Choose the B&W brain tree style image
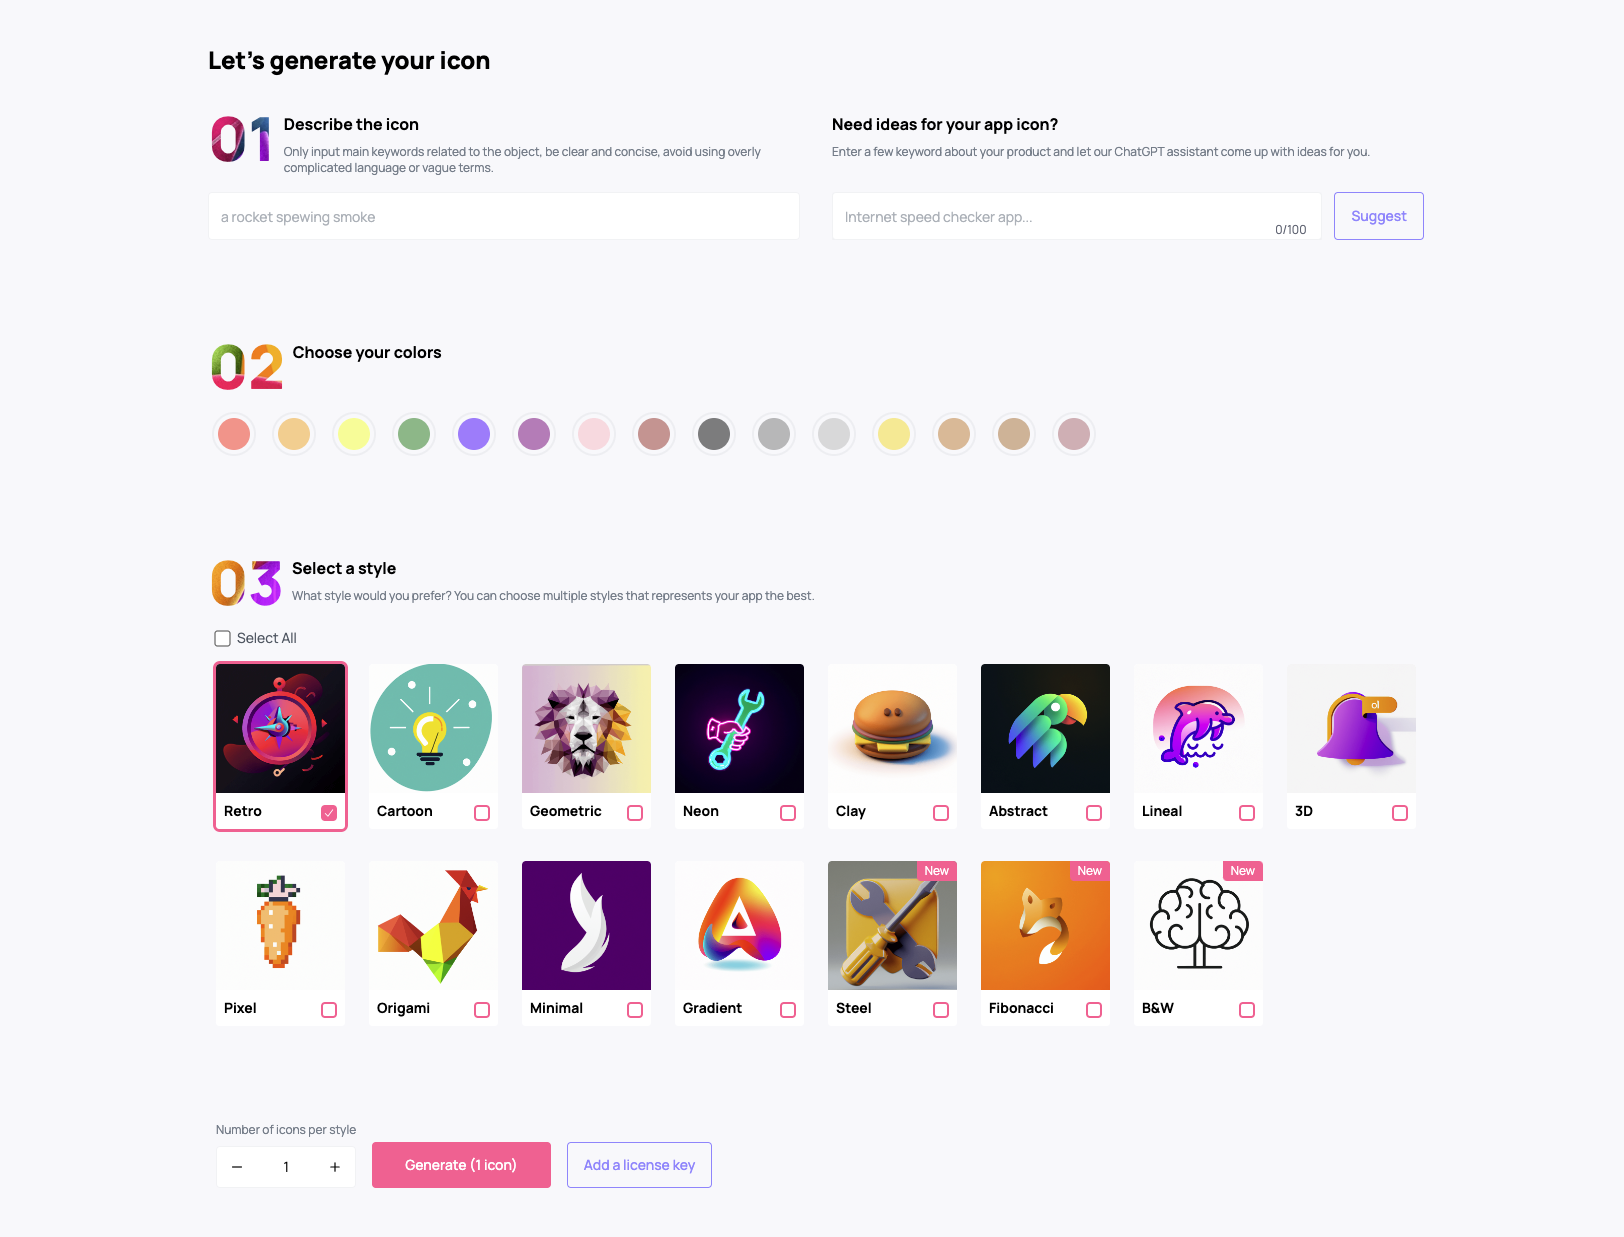This screenshot has height=1237, width=1624. [x=1198, y=925]
